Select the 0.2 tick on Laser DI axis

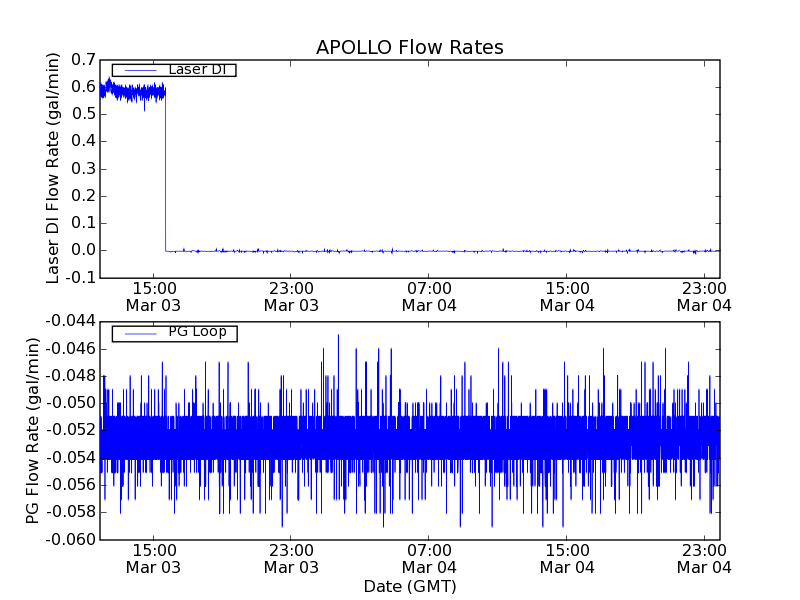[83, 196]
